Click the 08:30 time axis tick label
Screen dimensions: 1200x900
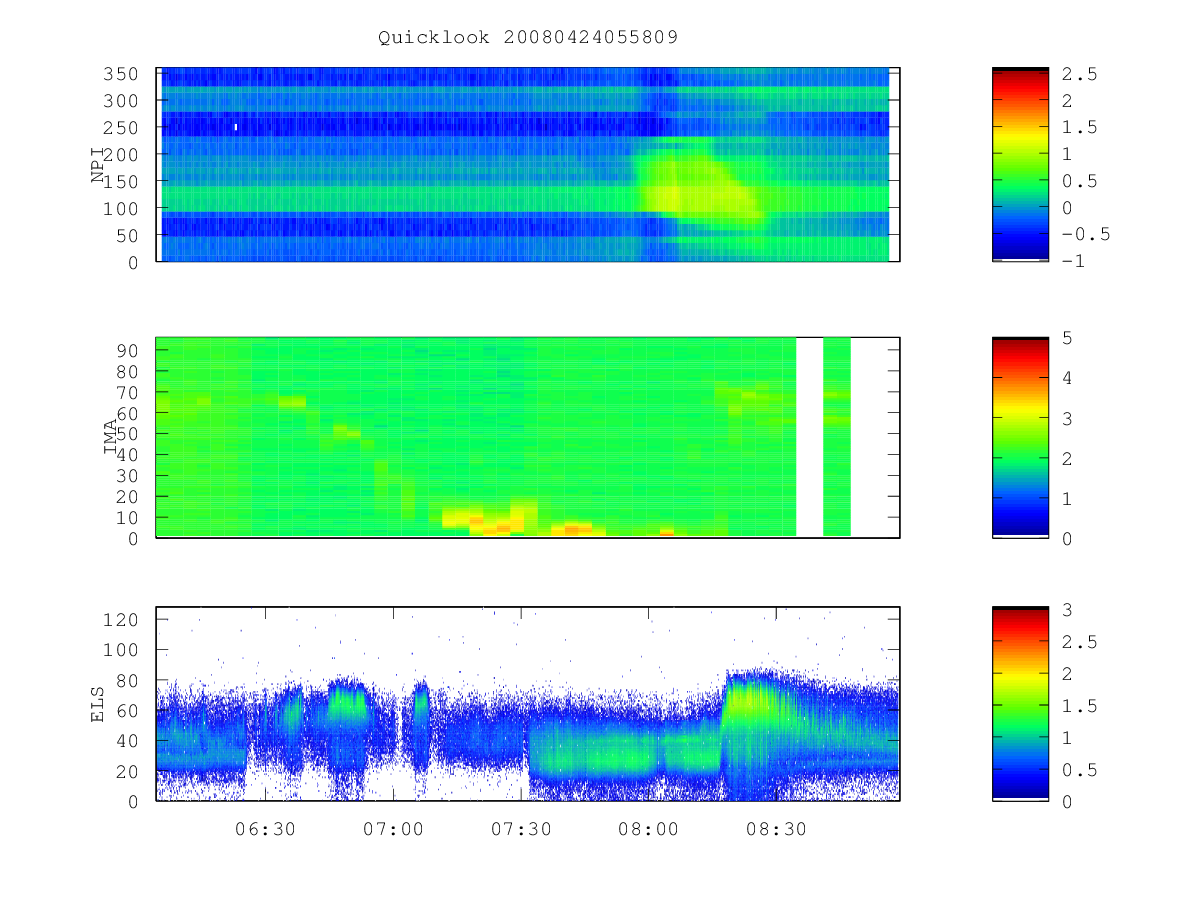tap(776, 829)
